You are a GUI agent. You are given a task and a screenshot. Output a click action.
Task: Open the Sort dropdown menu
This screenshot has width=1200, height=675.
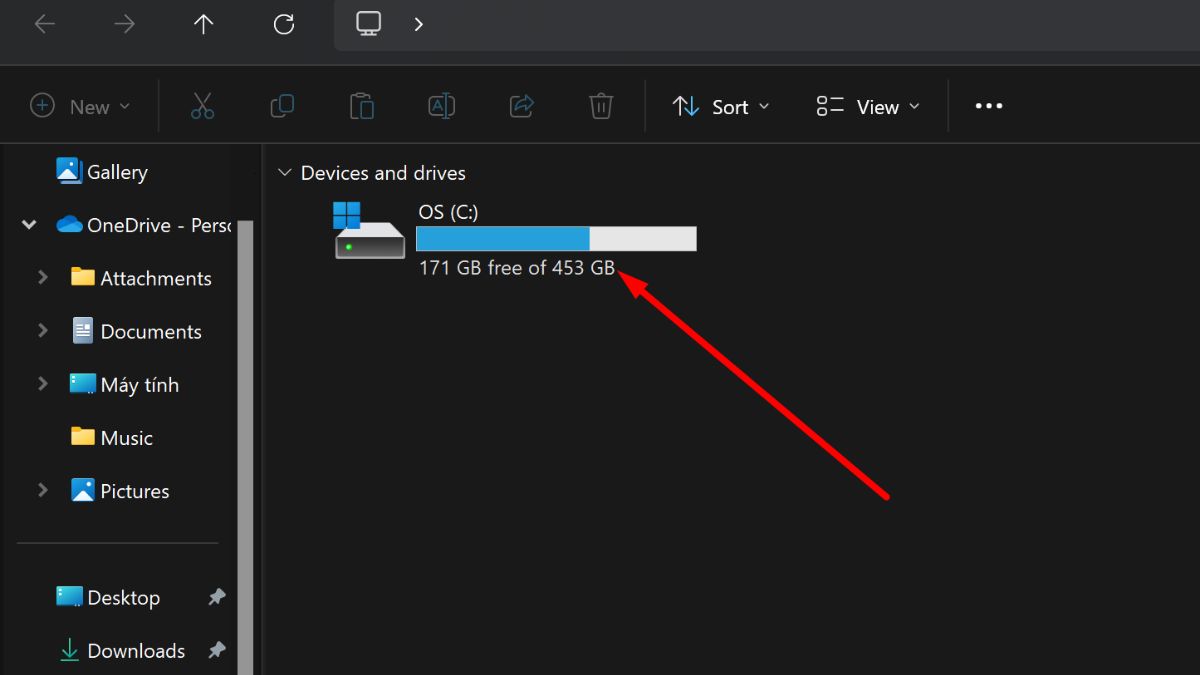pyautogui.click(x=721, y=106)
